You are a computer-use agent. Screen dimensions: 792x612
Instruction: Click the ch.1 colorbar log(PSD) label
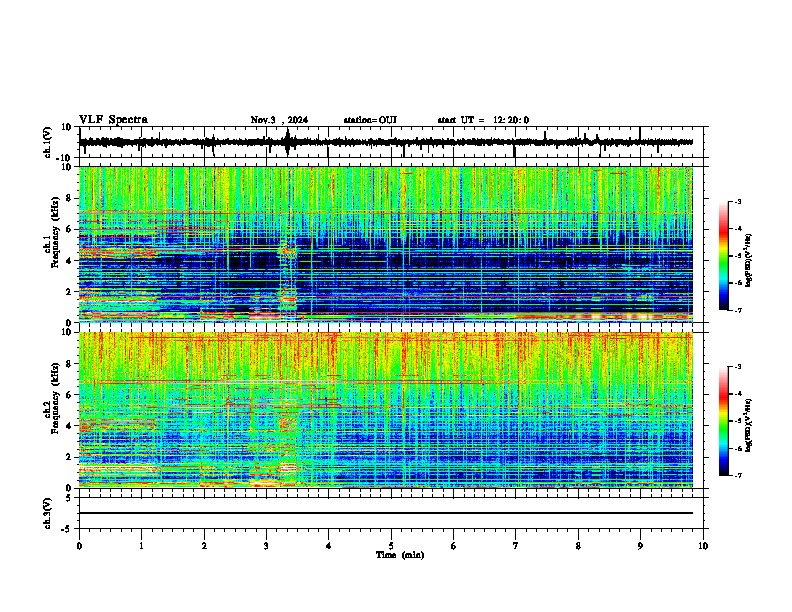748,261
